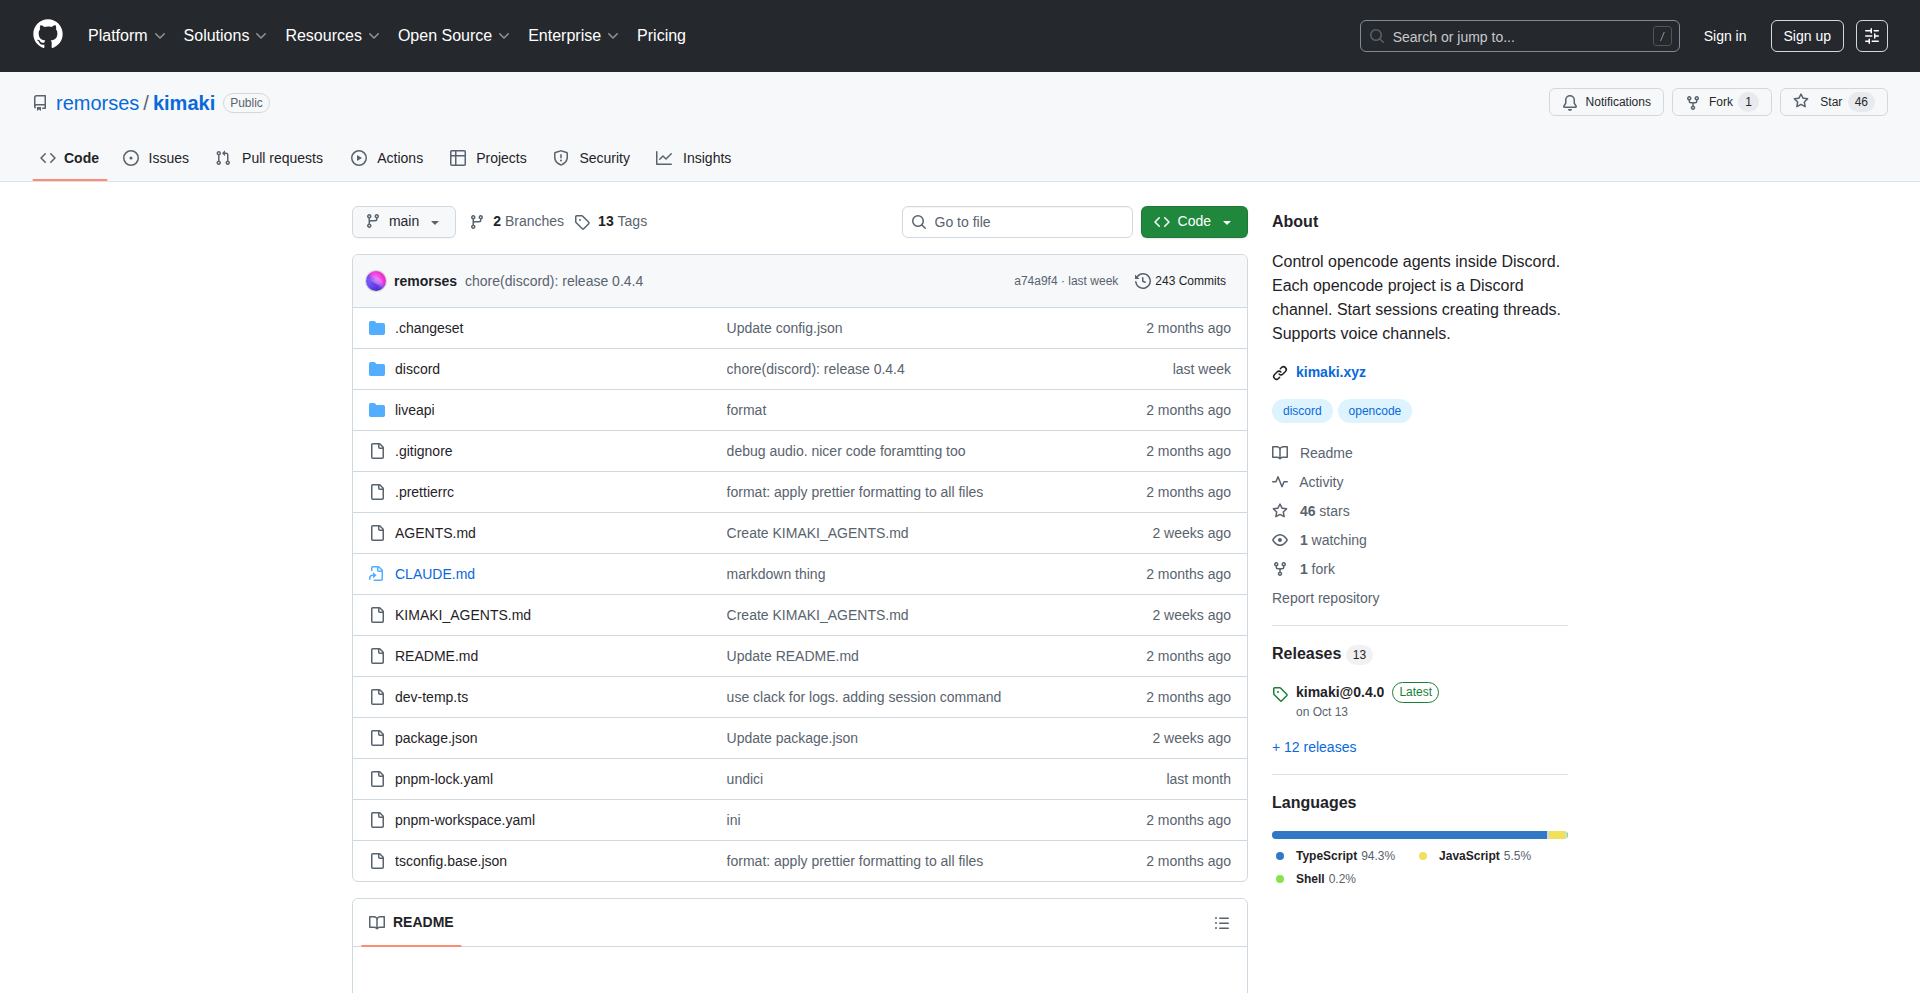
Task: Click the Languages percentage bar
Action: [1419, 835]
